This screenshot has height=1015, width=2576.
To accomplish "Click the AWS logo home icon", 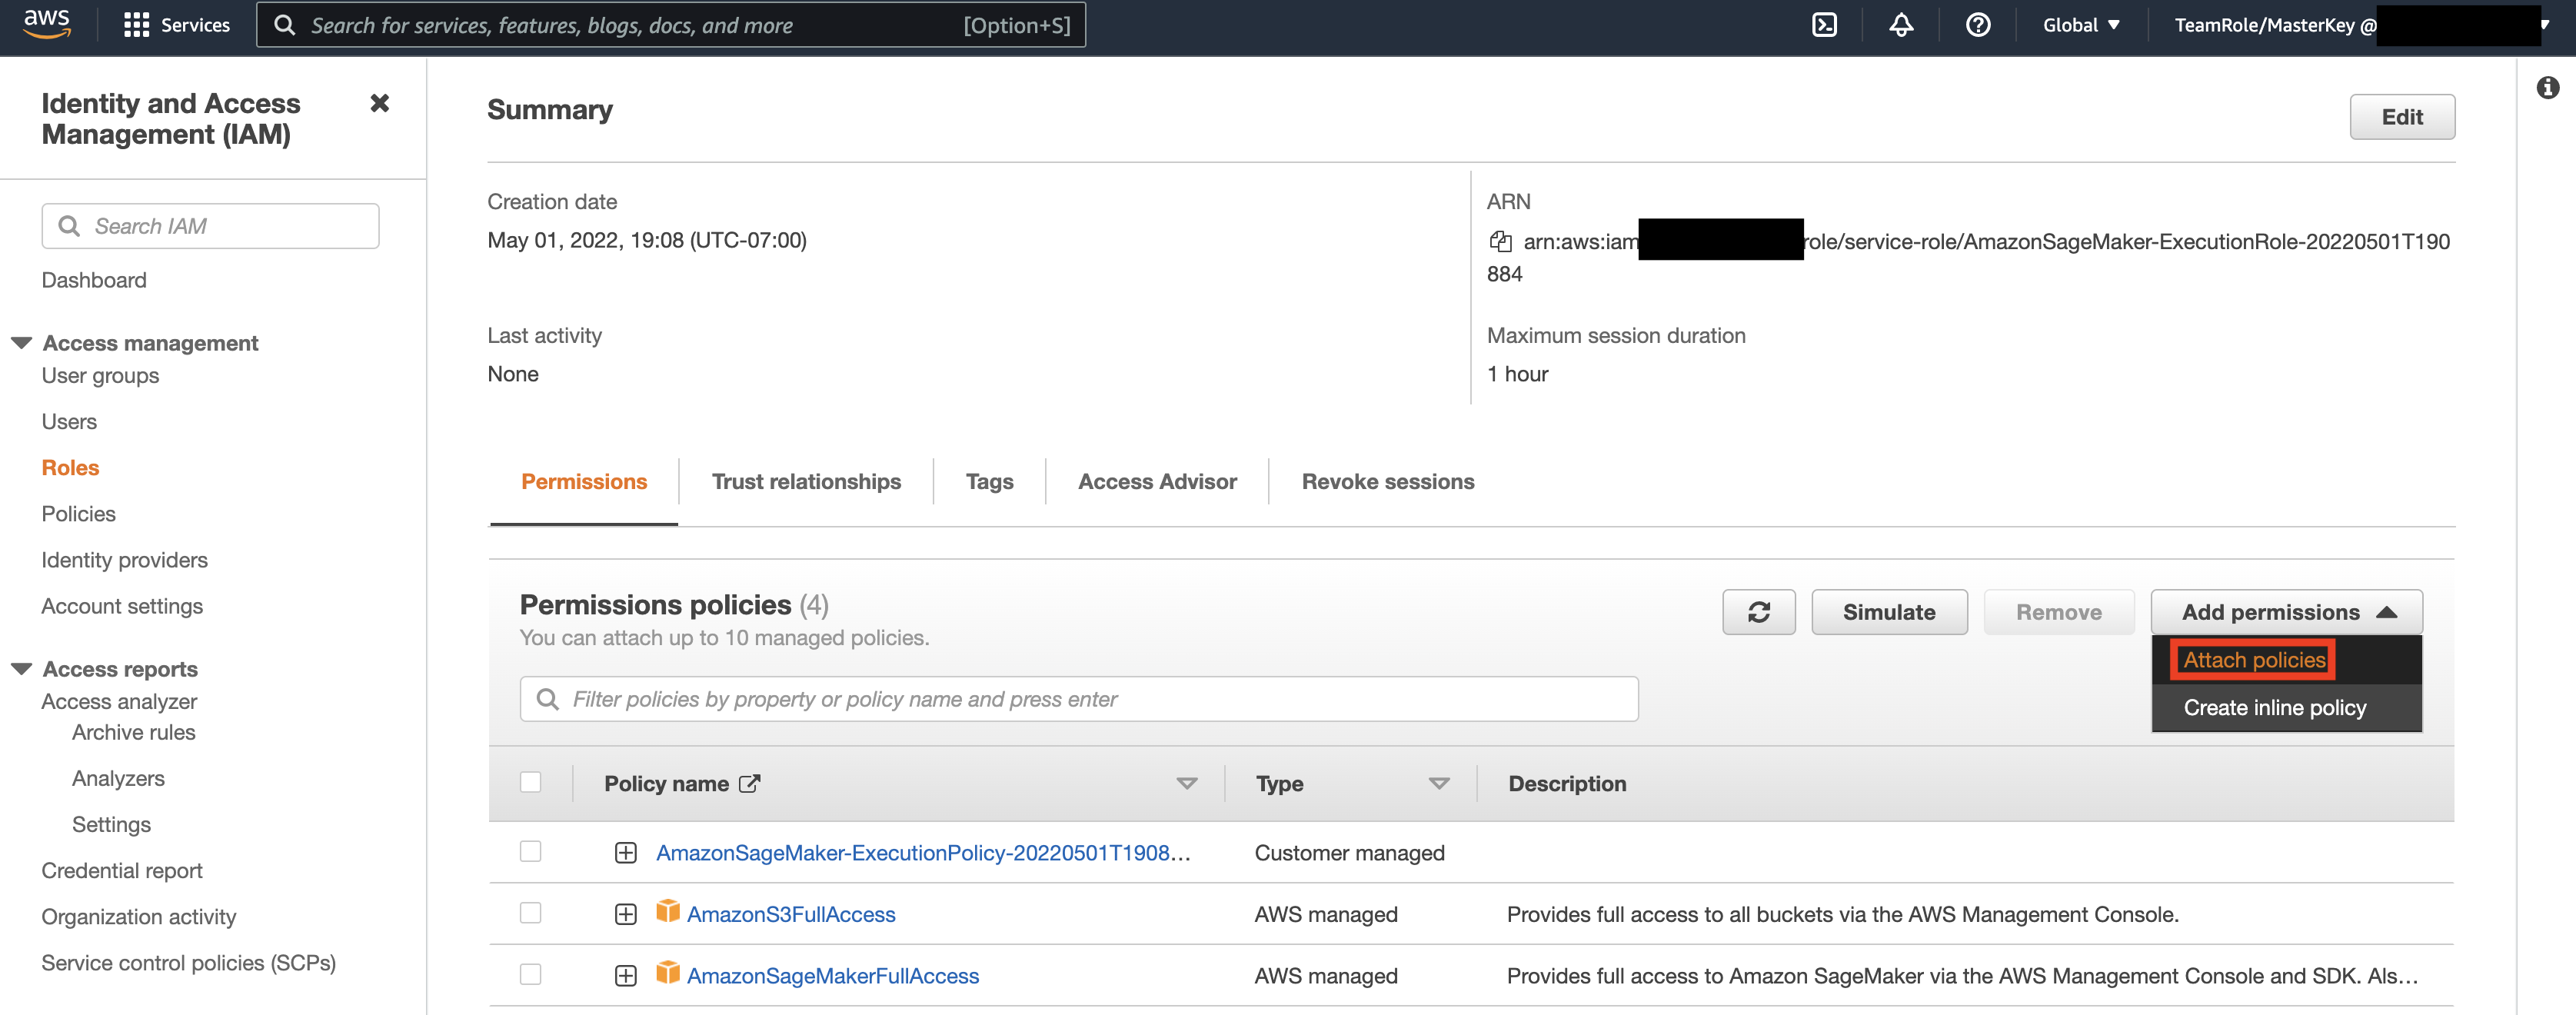I will click(47, 24).
